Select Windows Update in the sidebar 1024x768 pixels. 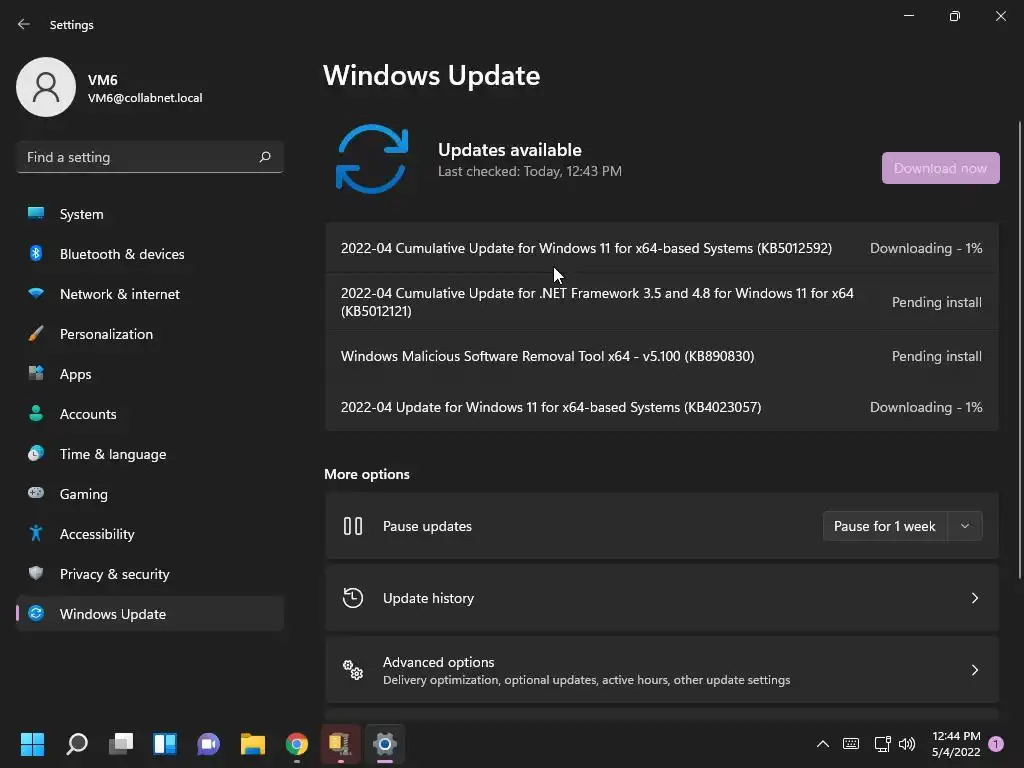(x=150, y=614)
